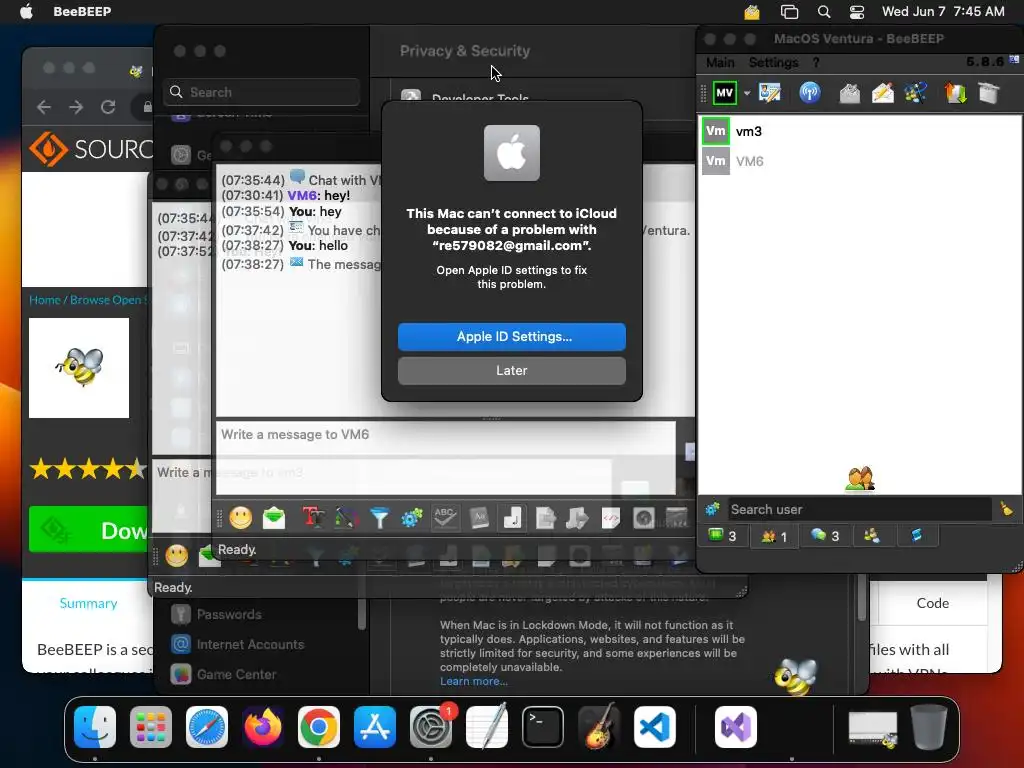Click the font color pencil icon in chat toolbar
This screenshot has width=1024, height=768.
pos(346,518)
